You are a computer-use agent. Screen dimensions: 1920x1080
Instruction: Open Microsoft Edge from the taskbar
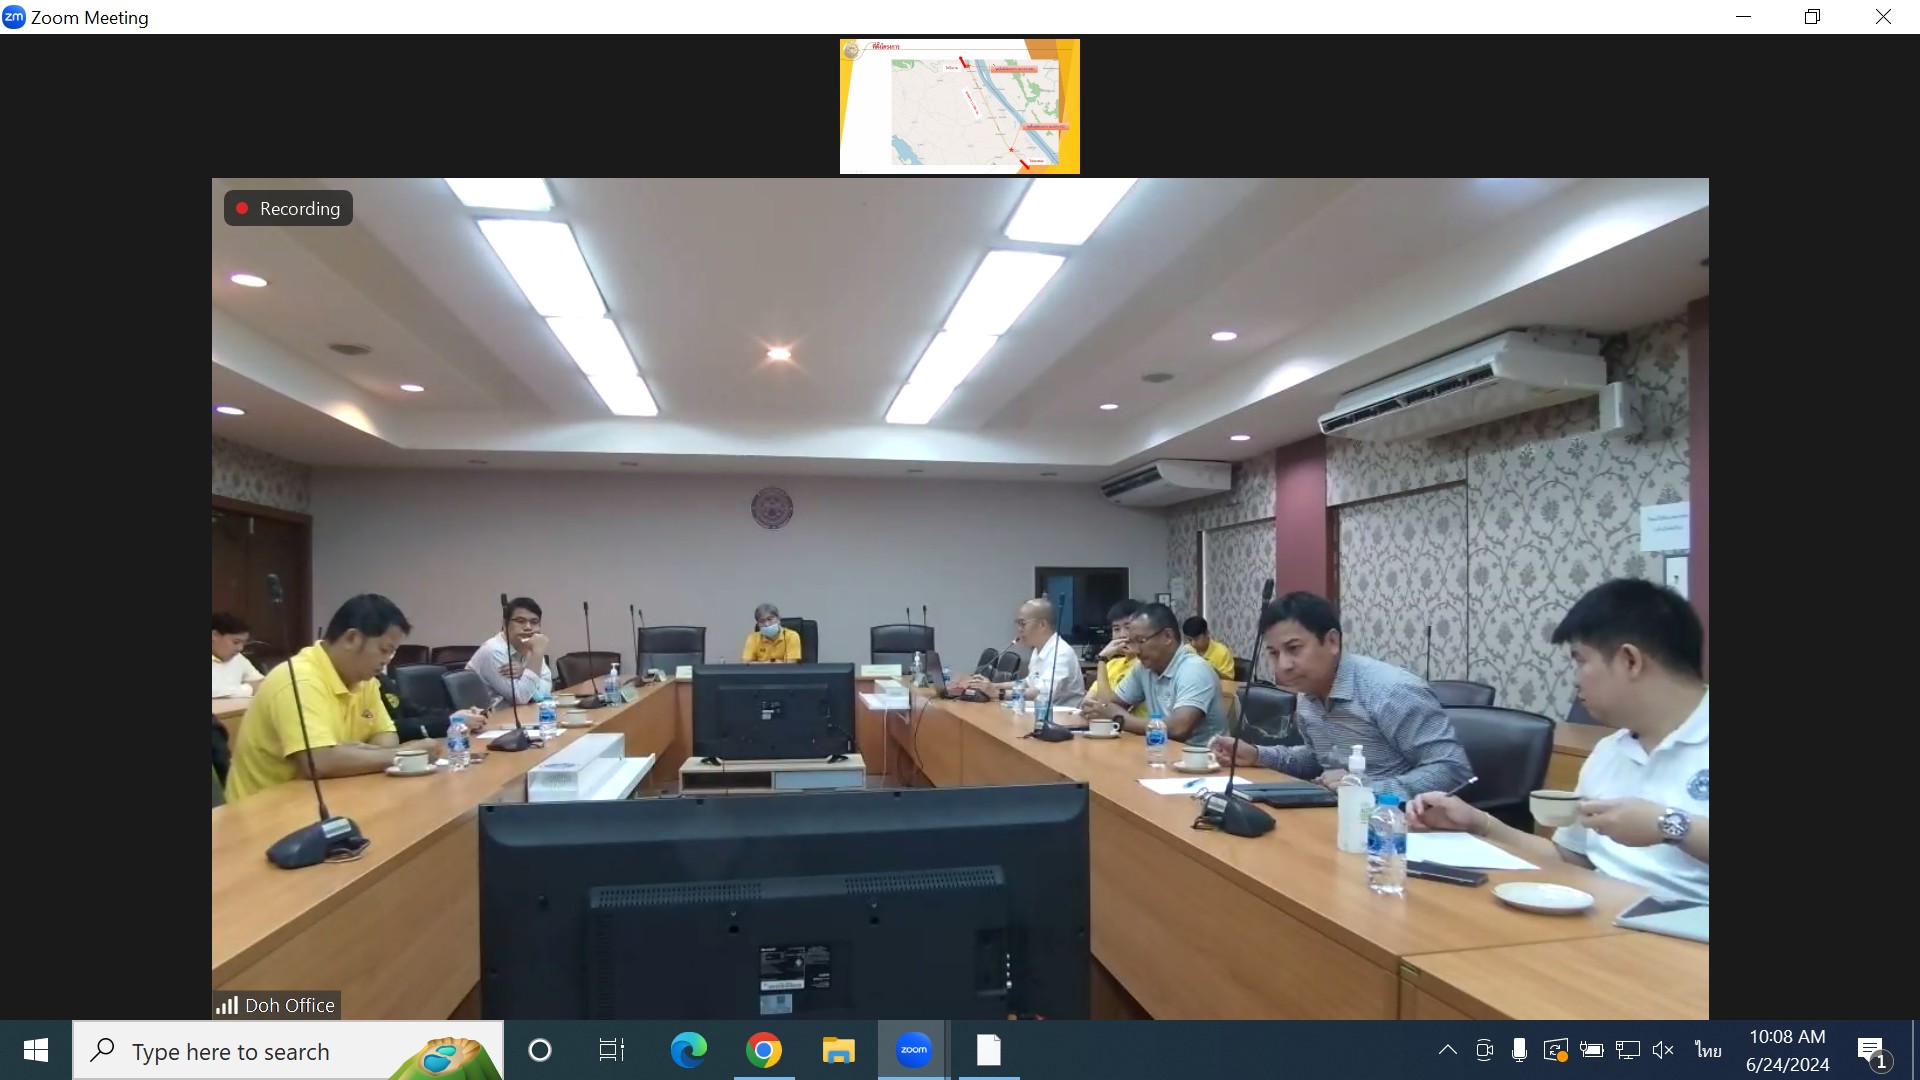tap(688, 1050)
